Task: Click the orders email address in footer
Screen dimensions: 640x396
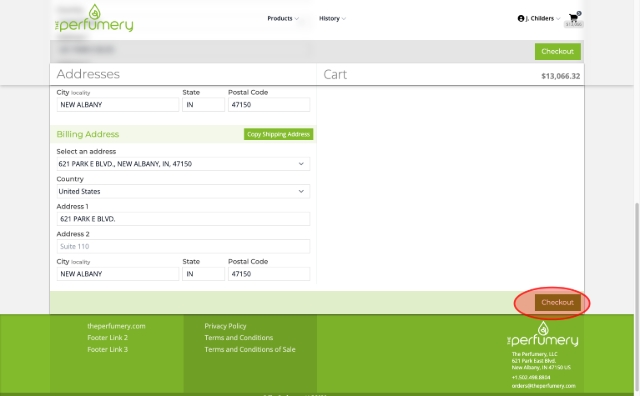Action: (x=544, y=386)
